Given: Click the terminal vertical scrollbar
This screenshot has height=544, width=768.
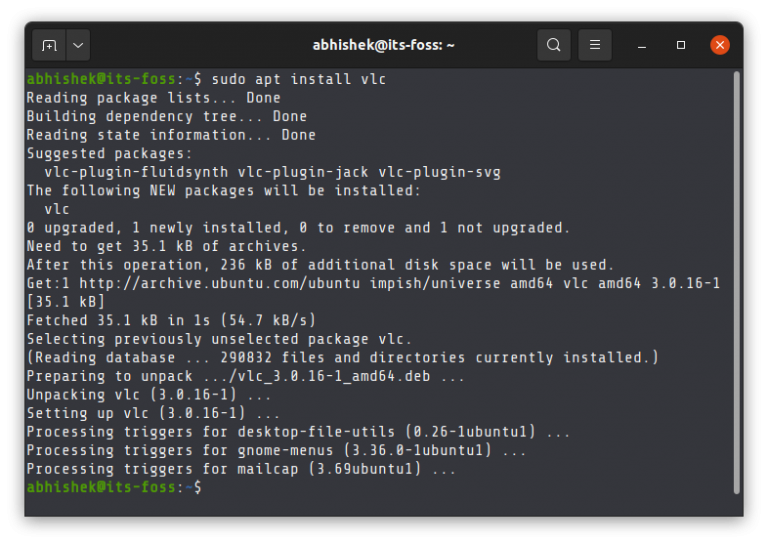Looking at the screenshot, I should pyautogui.click(x=736, y=283).
